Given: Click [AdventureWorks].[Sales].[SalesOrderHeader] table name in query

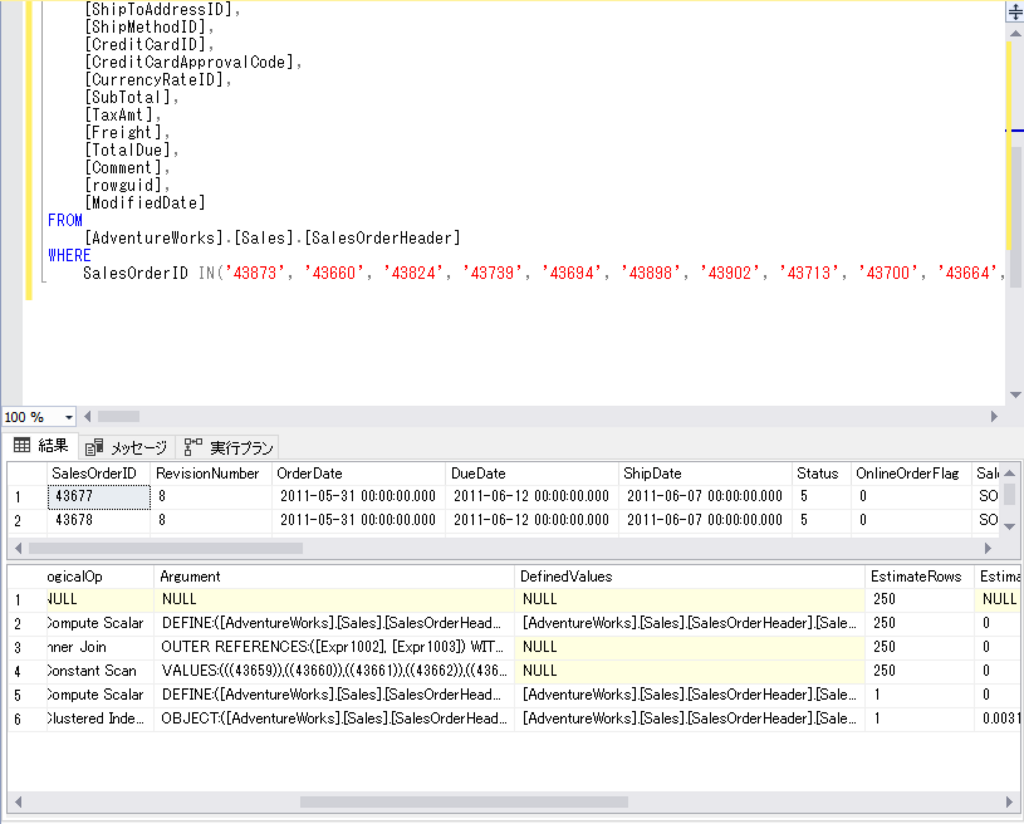Looking at the screenshot, I should click(x=272, y=238).
